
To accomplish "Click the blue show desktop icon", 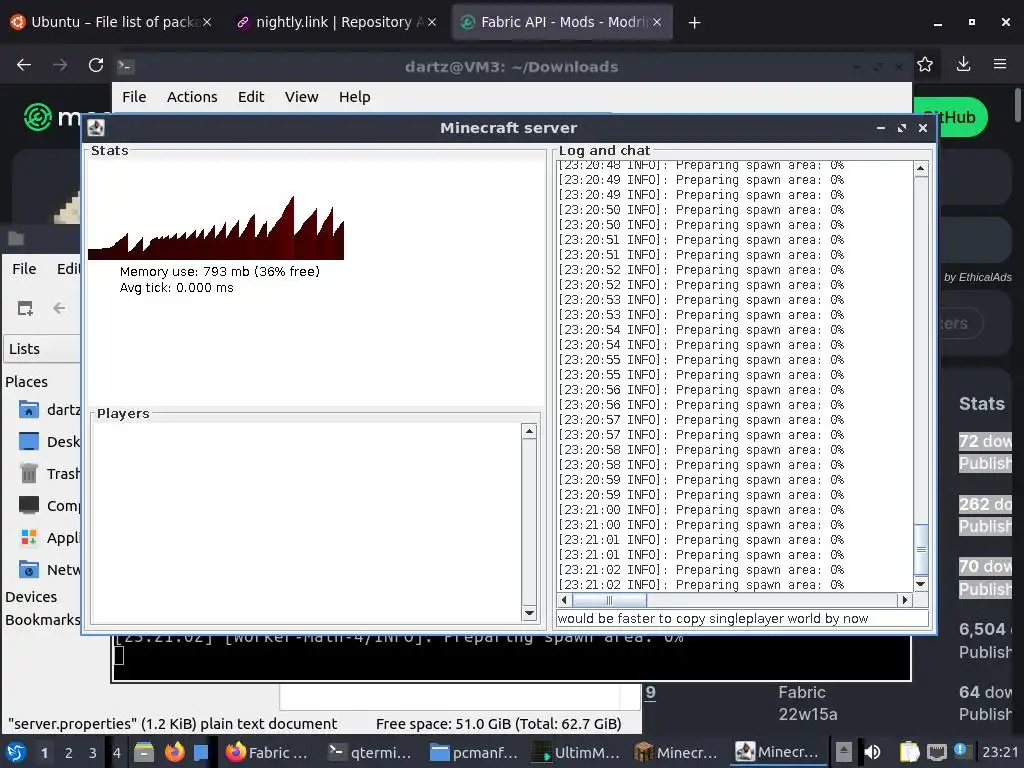I will (201, 752).
